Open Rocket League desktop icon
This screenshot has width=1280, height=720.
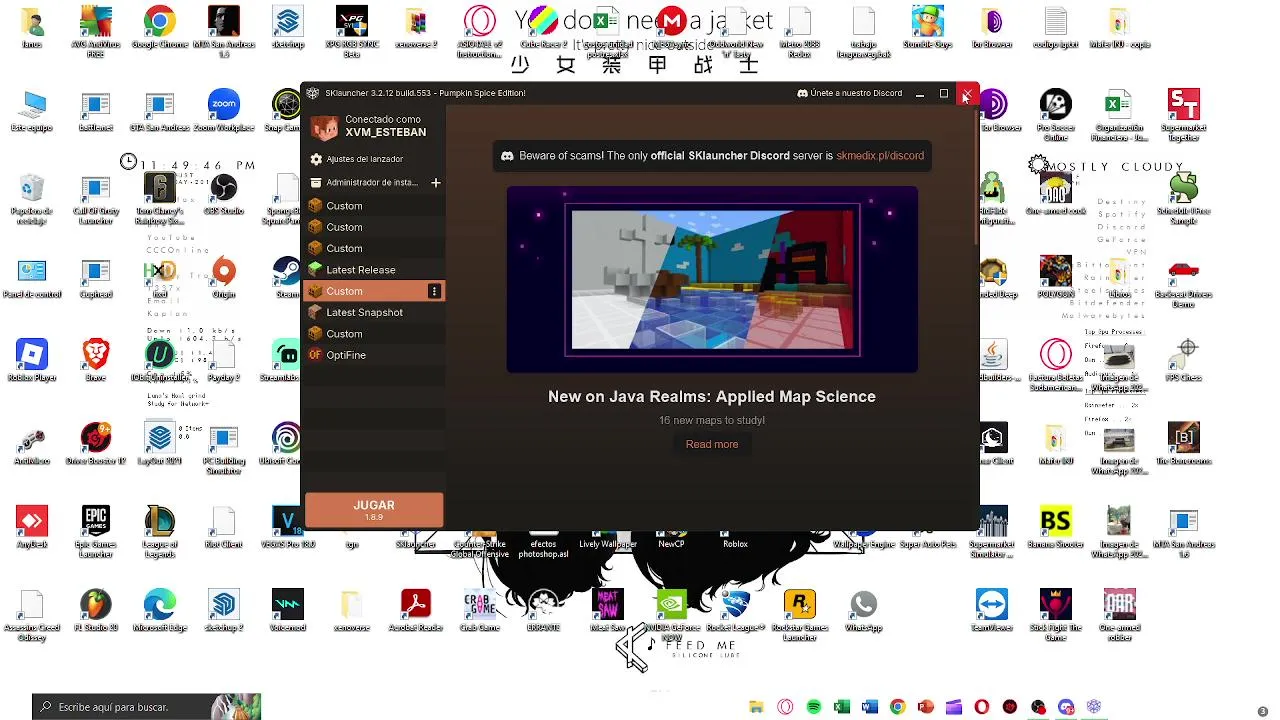click(736, 611)
